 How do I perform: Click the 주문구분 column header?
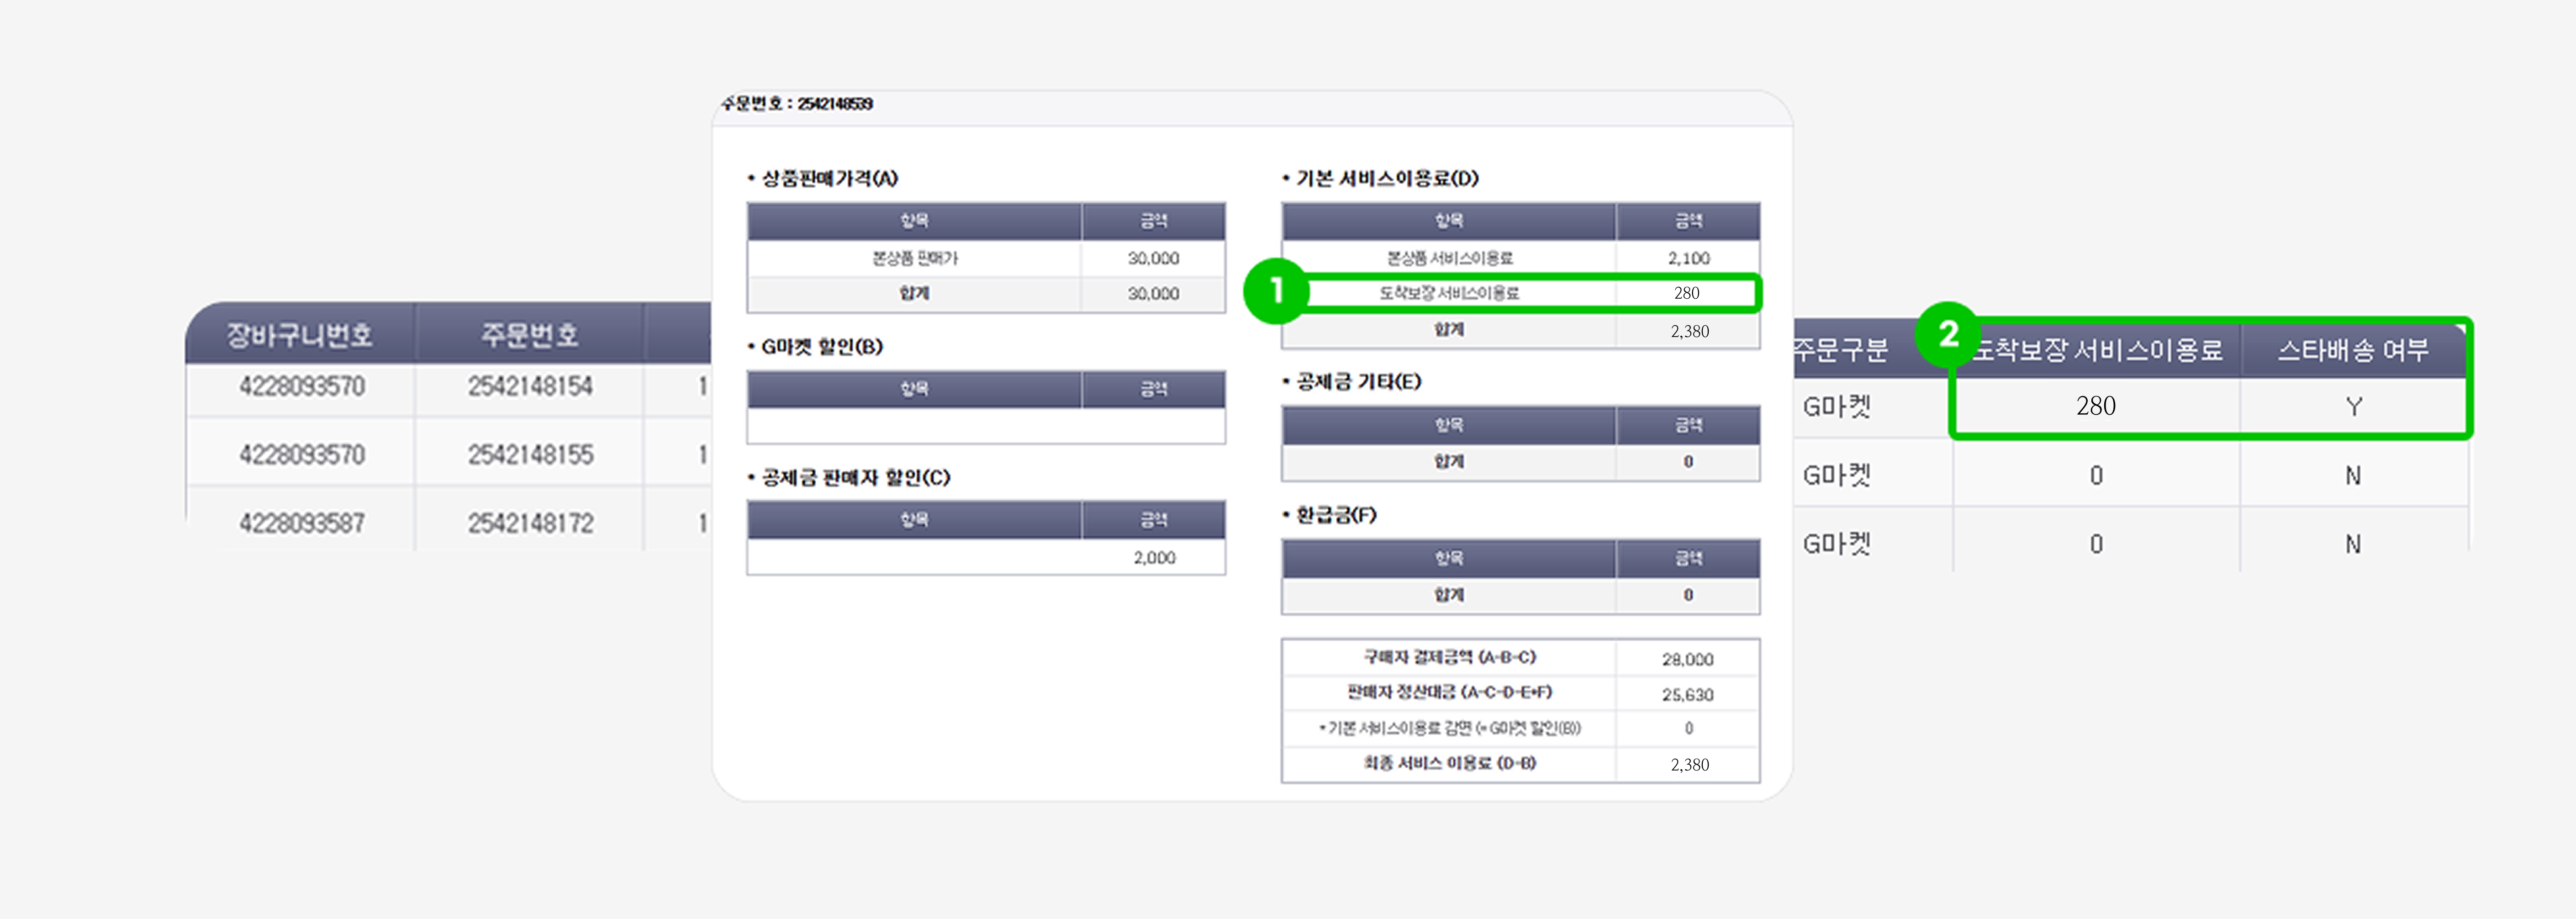pyautogui.click(x=1840, y=350)
